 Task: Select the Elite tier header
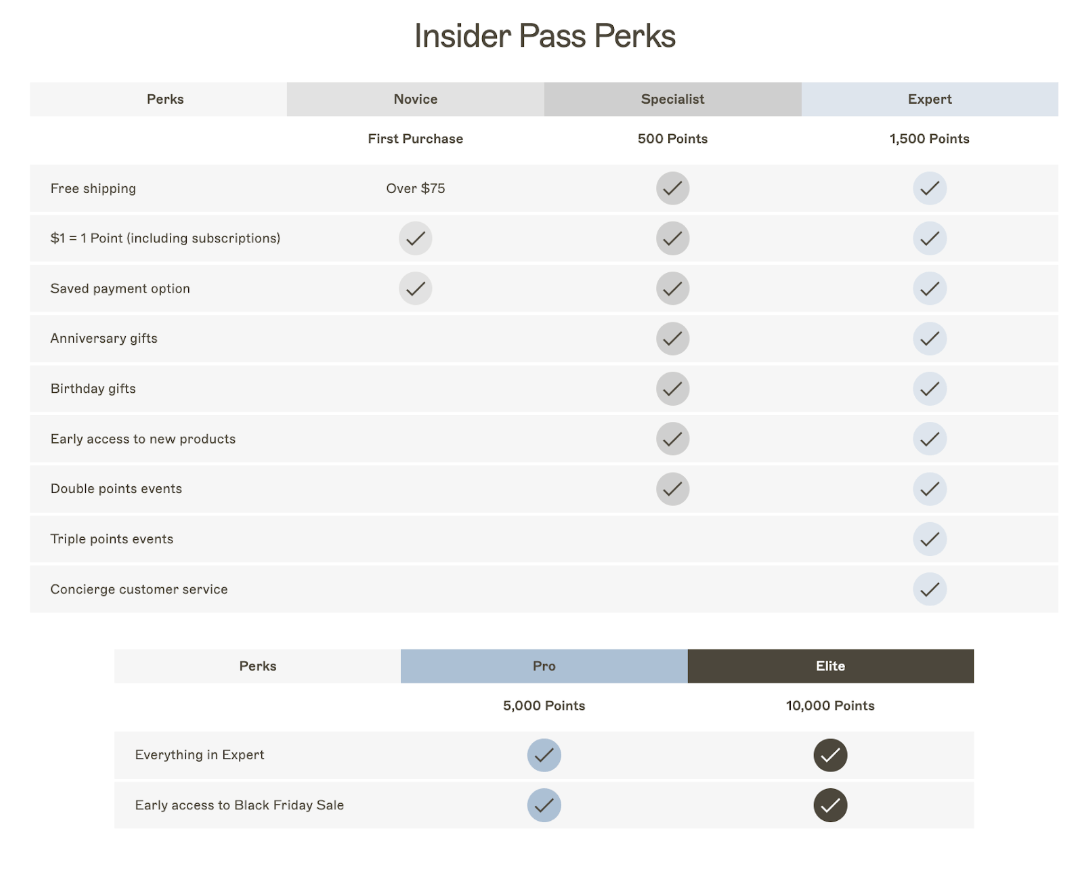(830, 666)
